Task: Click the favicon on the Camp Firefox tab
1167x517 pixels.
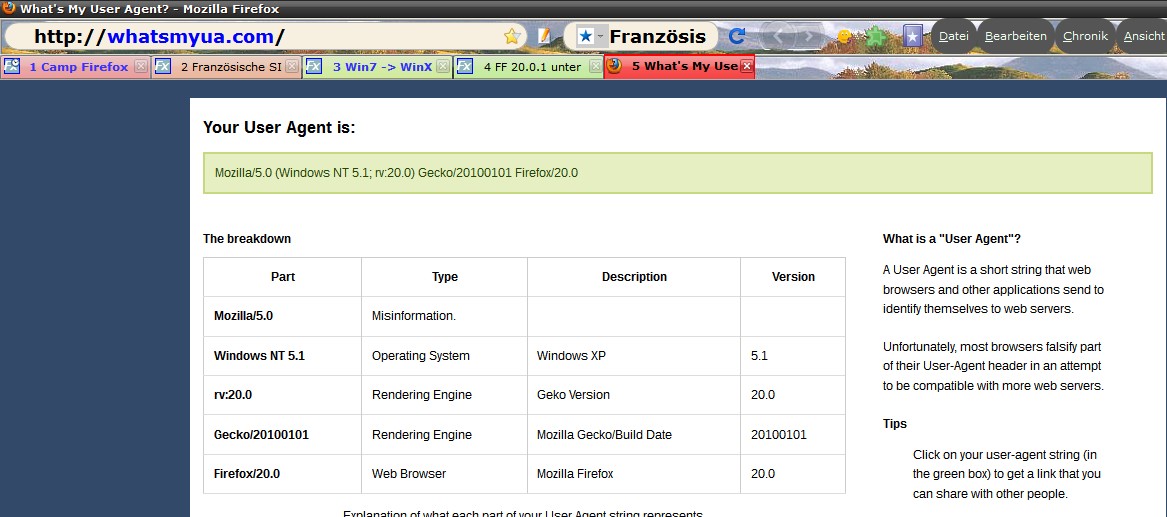Action: click(x=11, y=67)
